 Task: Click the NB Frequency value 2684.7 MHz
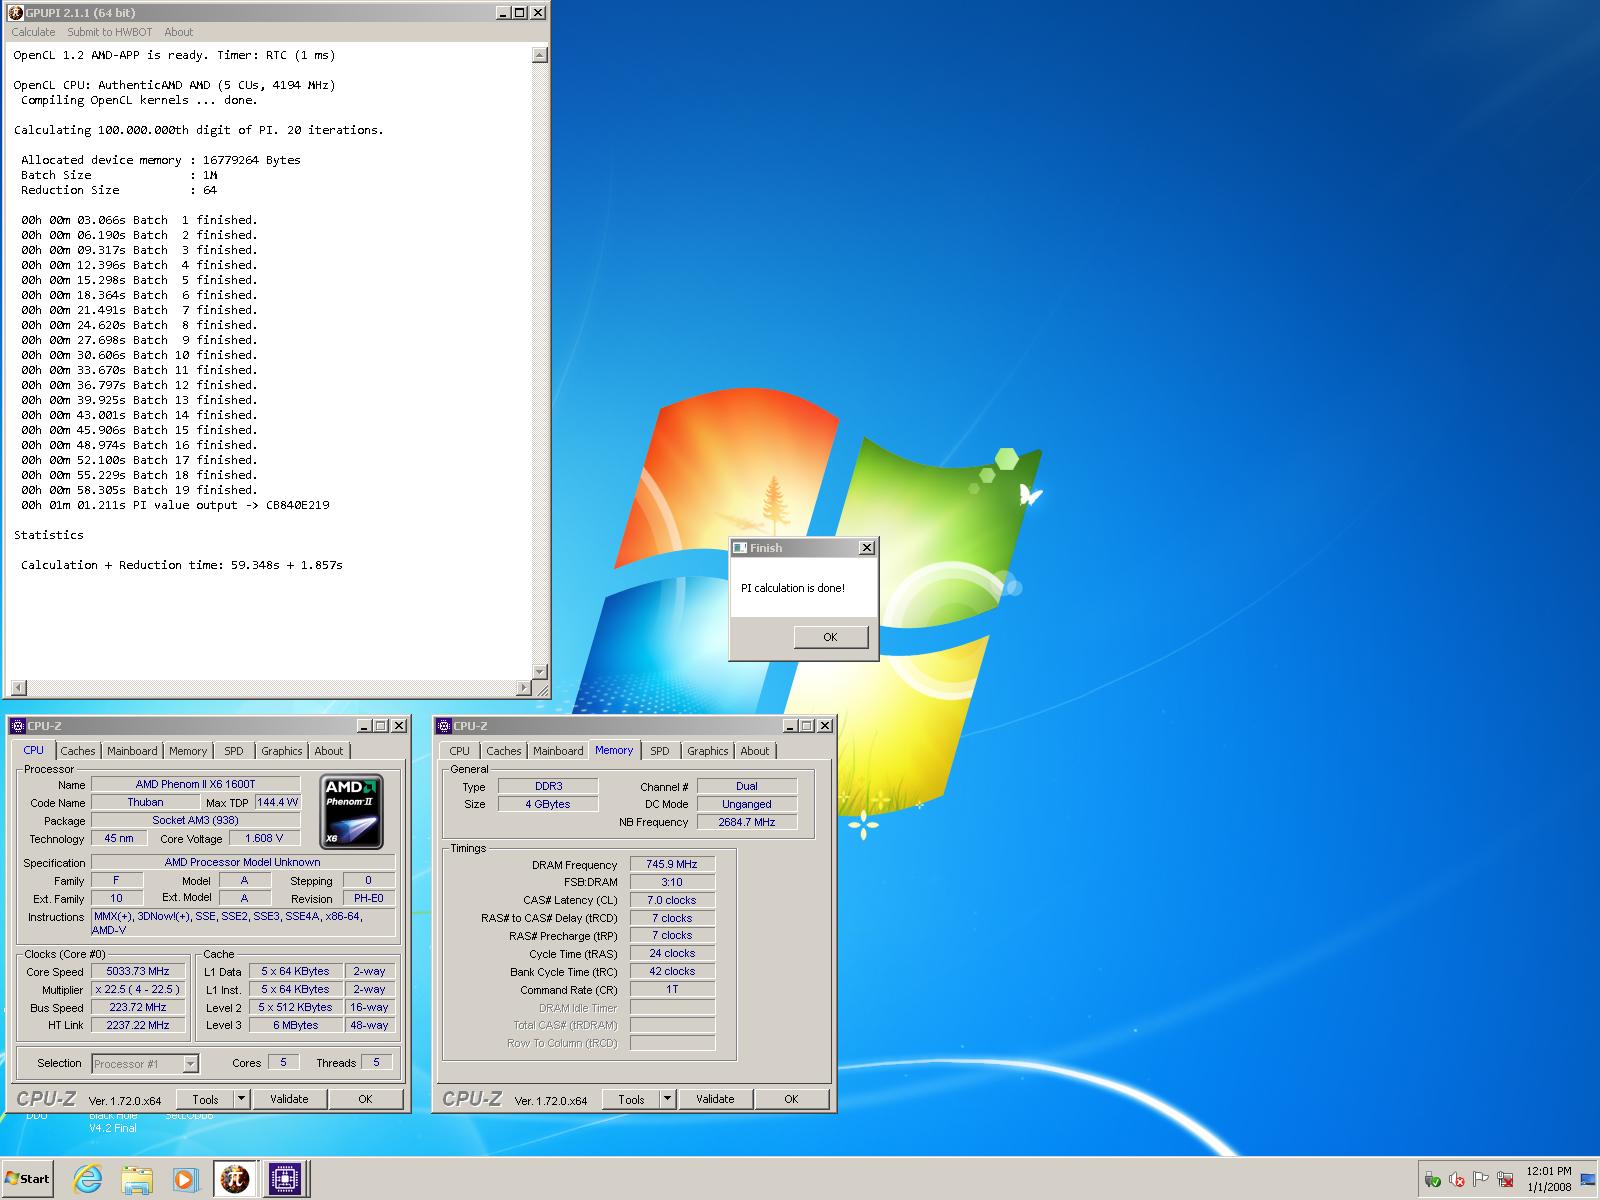click(x=747, y=822)
